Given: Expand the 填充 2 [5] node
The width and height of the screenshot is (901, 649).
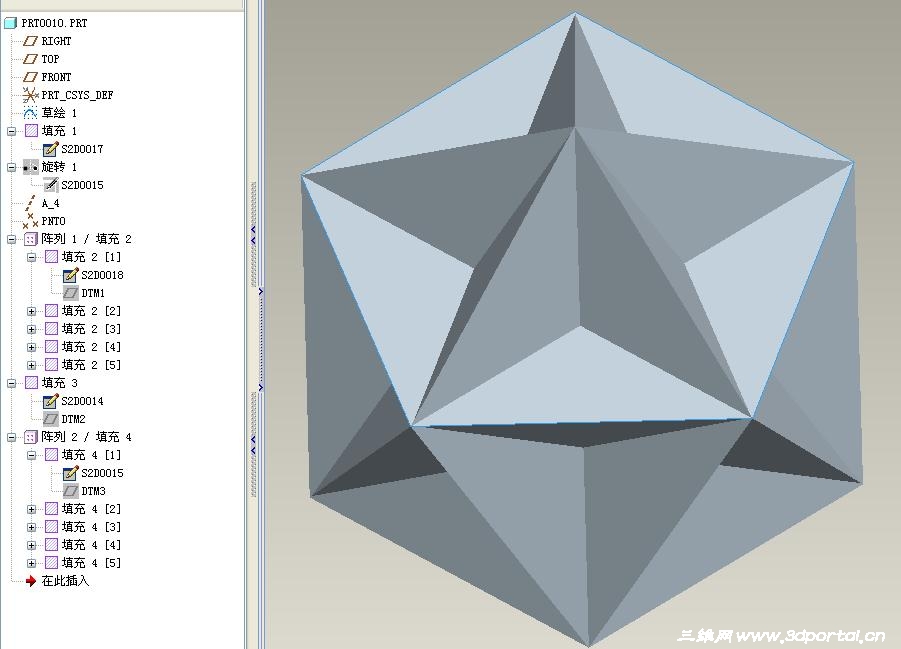Looking at the screenshot, I should (32, 365).
